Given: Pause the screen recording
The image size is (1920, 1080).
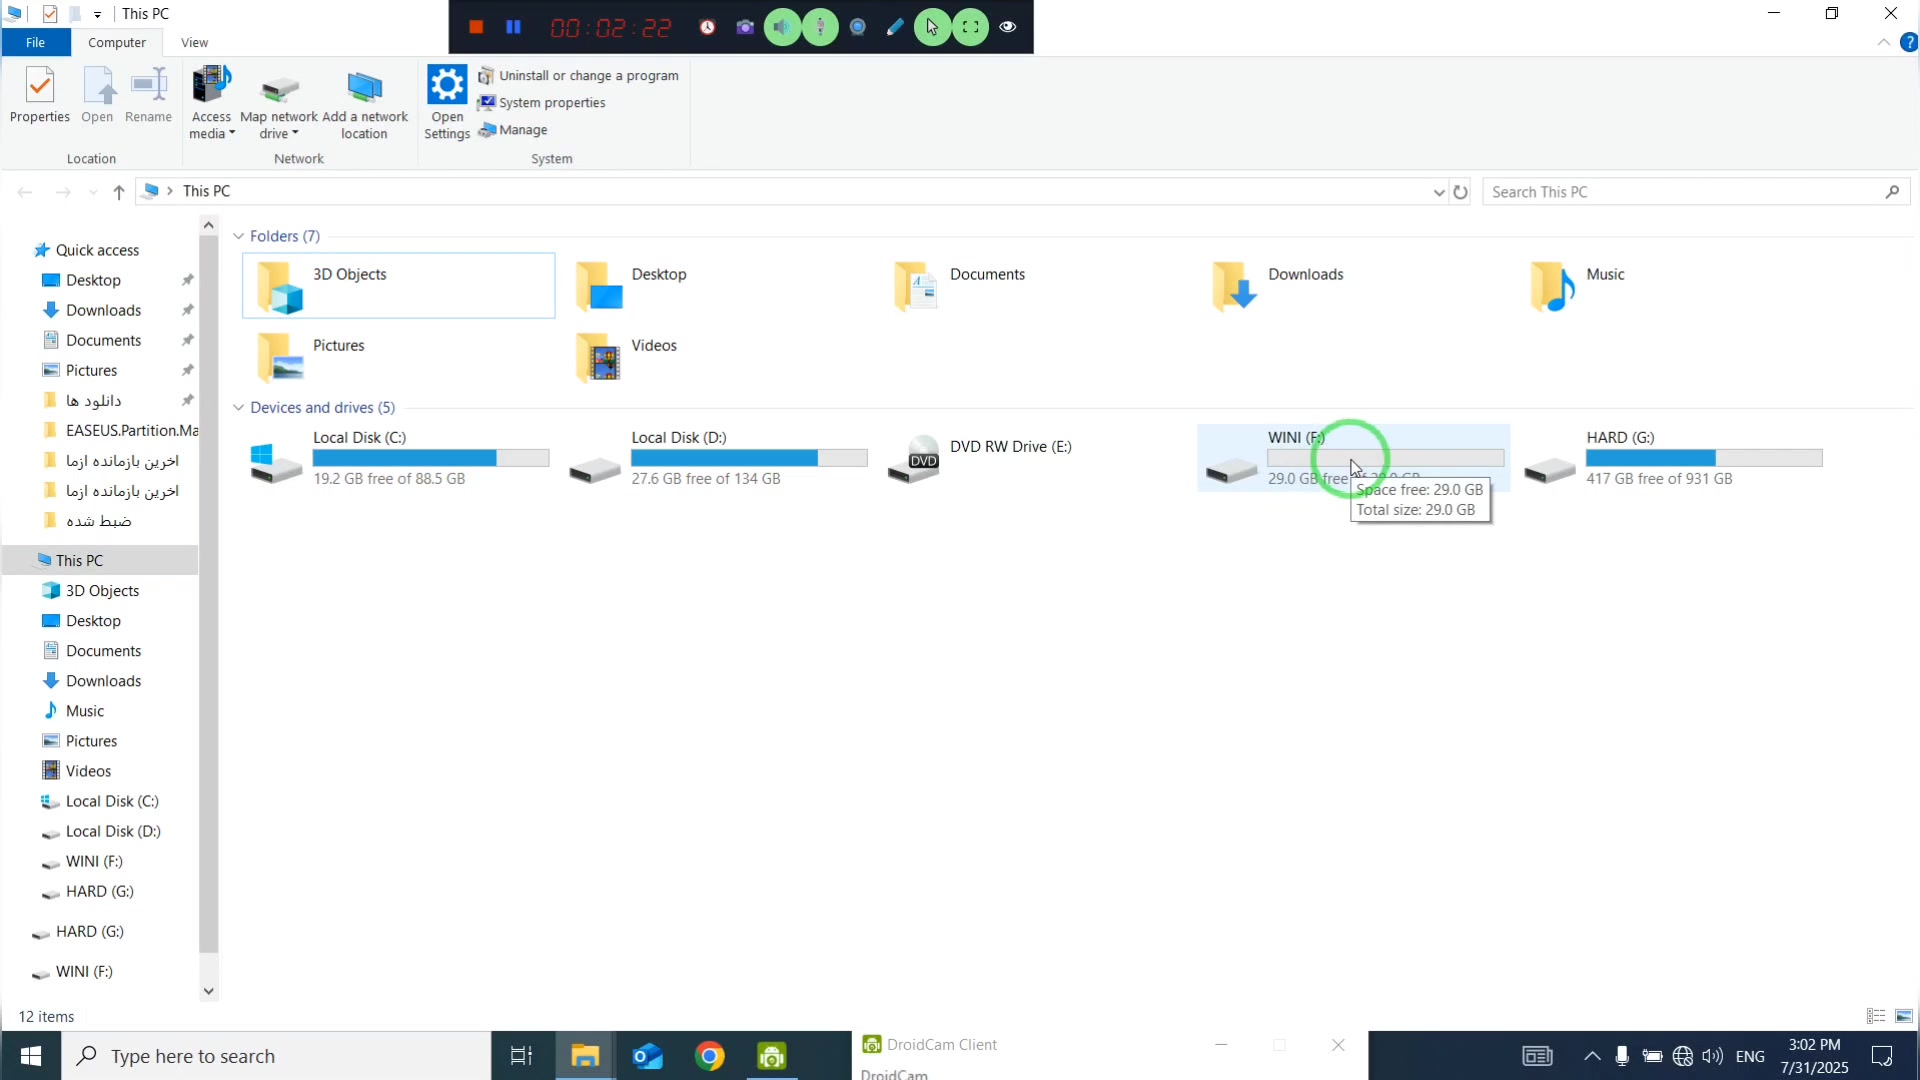Looking at the screenshot, I should click(x=513, y=27).
